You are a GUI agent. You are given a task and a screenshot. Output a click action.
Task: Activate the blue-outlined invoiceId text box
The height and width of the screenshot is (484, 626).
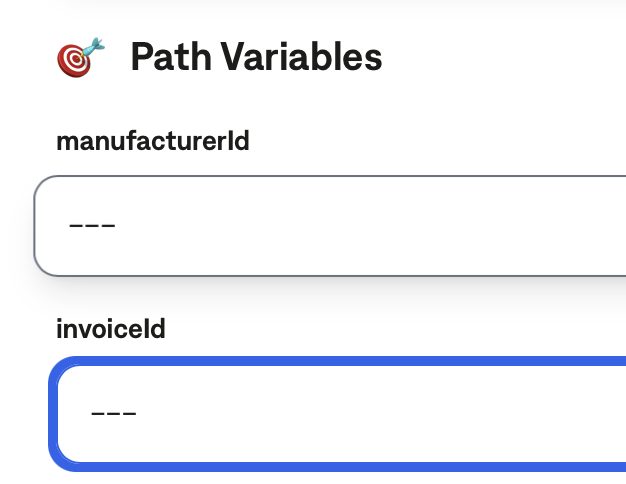click(340, 413)
